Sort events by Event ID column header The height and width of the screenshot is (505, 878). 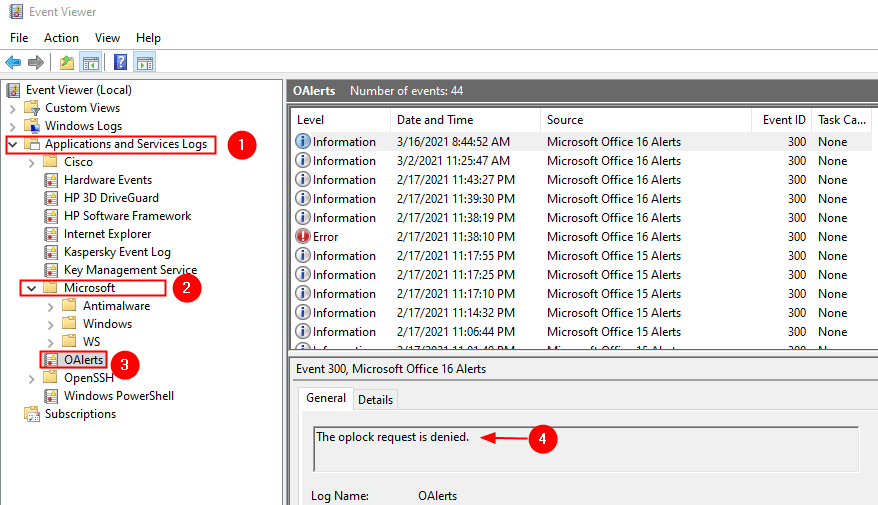[x=784, y=120]
